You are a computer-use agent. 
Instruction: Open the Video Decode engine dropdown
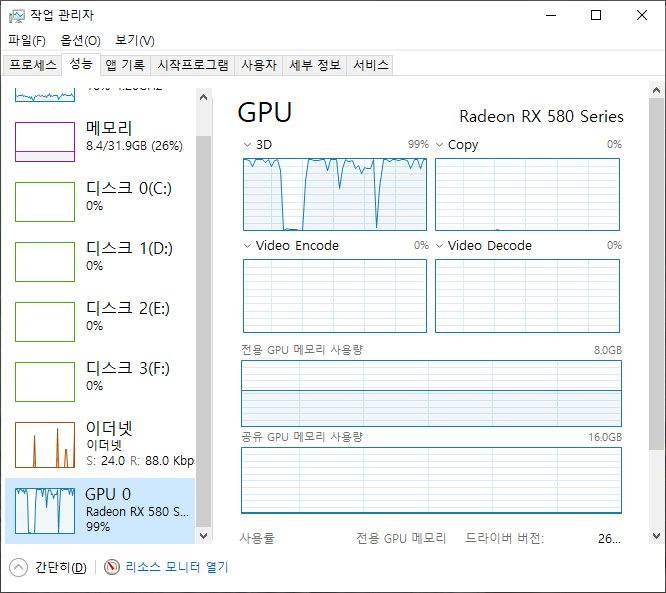[440, 246]
